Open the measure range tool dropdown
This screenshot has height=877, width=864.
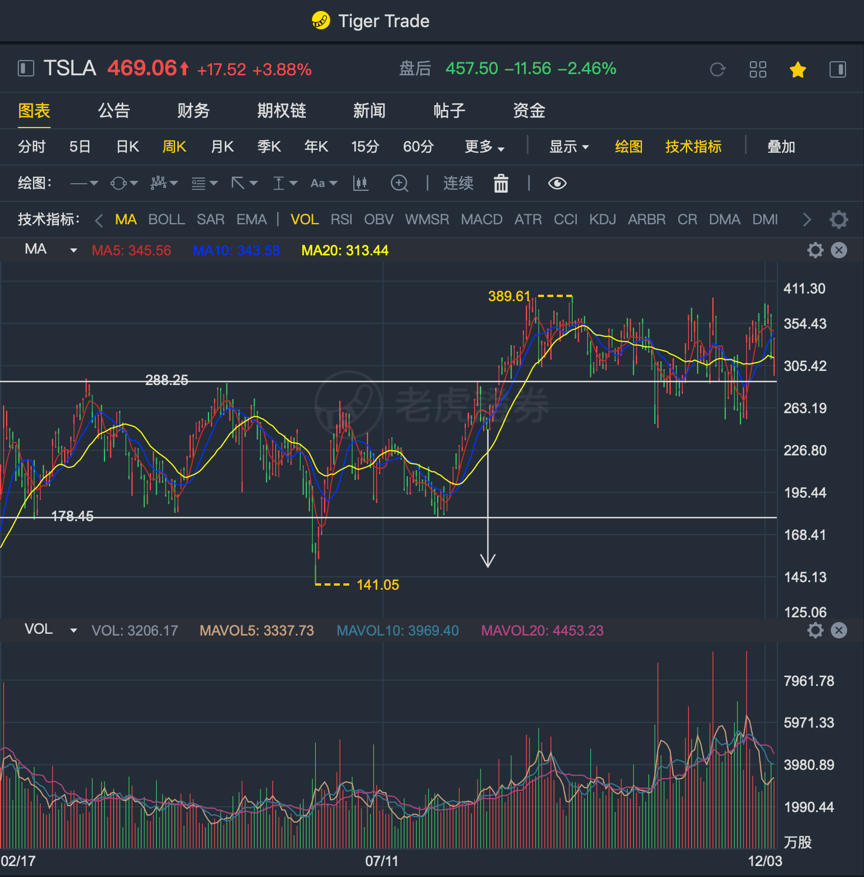tap(285, 183)
